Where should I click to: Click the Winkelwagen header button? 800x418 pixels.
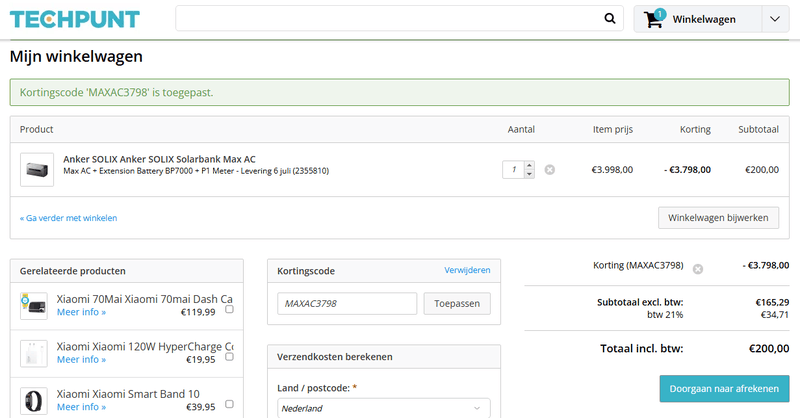tap(697, 19)
